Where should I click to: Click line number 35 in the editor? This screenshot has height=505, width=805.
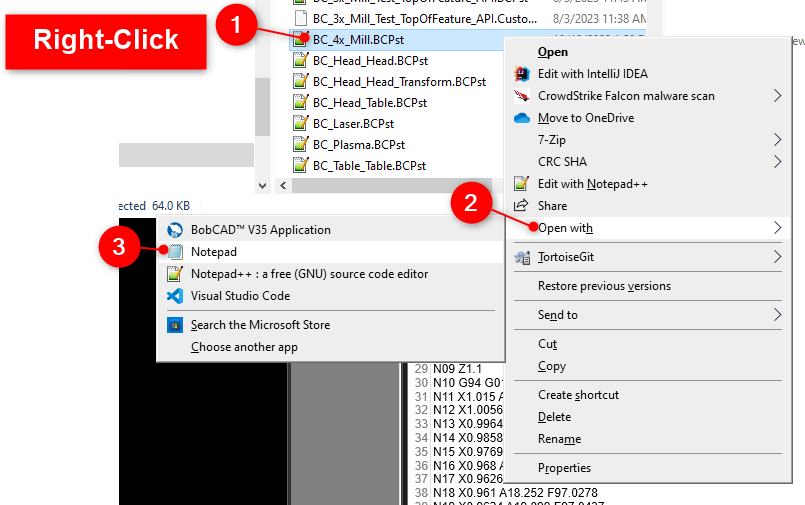[421, 452]
